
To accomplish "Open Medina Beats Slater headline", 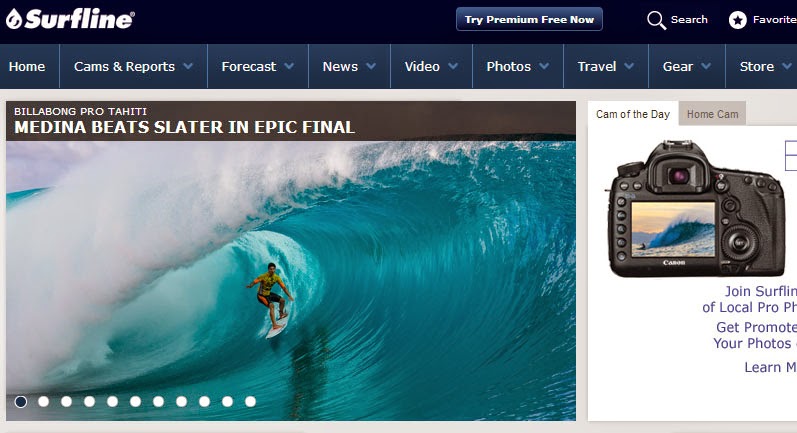I will pos(184,127).
